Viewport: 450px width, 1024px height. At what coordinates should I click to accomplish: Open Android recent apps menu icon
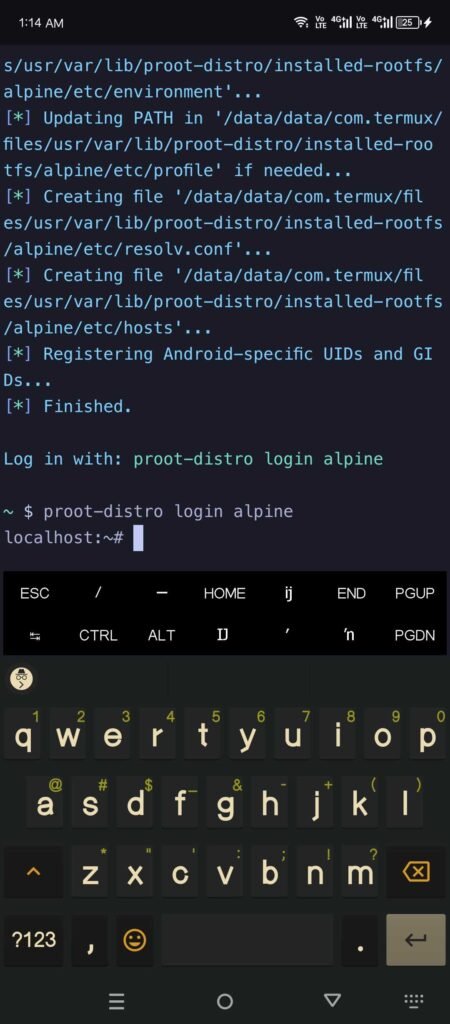click(116, 1001)
